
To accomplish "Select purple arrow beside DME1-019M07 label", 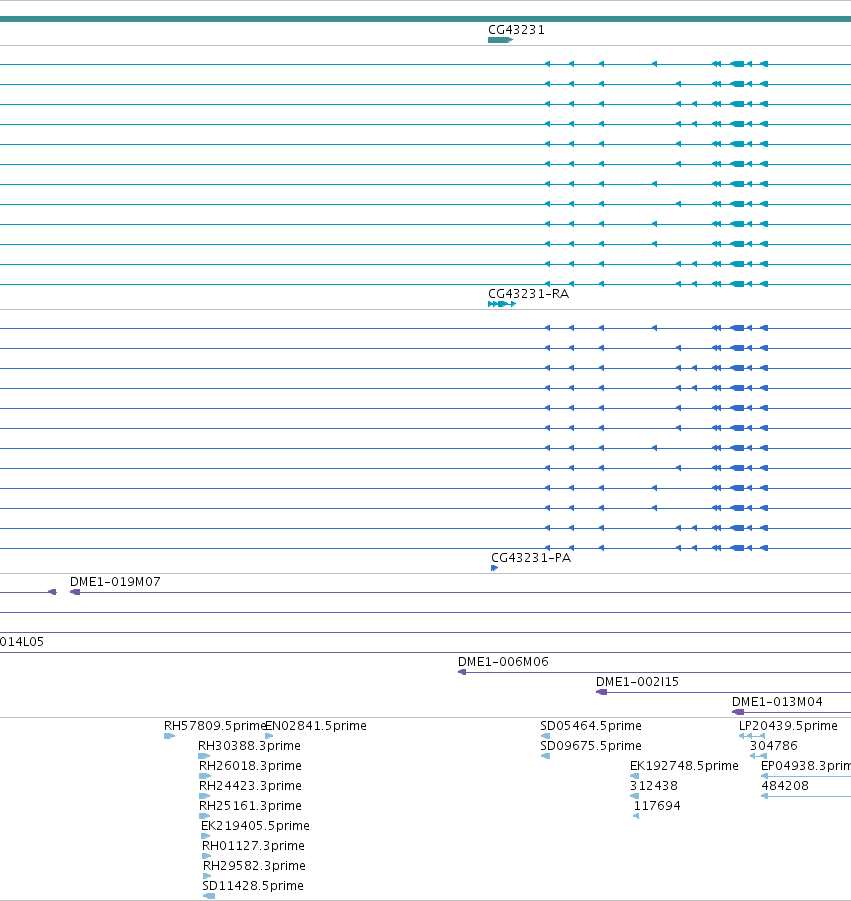I will [x=75, y=592].
